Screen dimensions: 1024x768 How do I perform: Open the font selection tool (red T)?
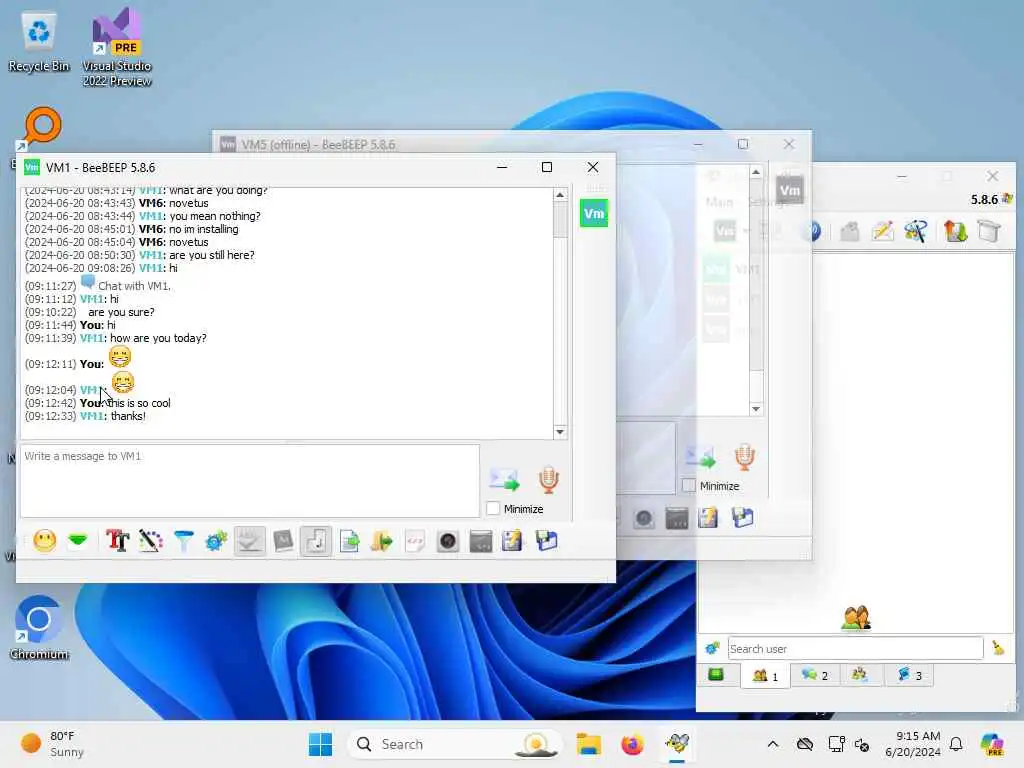click(117, 541)
